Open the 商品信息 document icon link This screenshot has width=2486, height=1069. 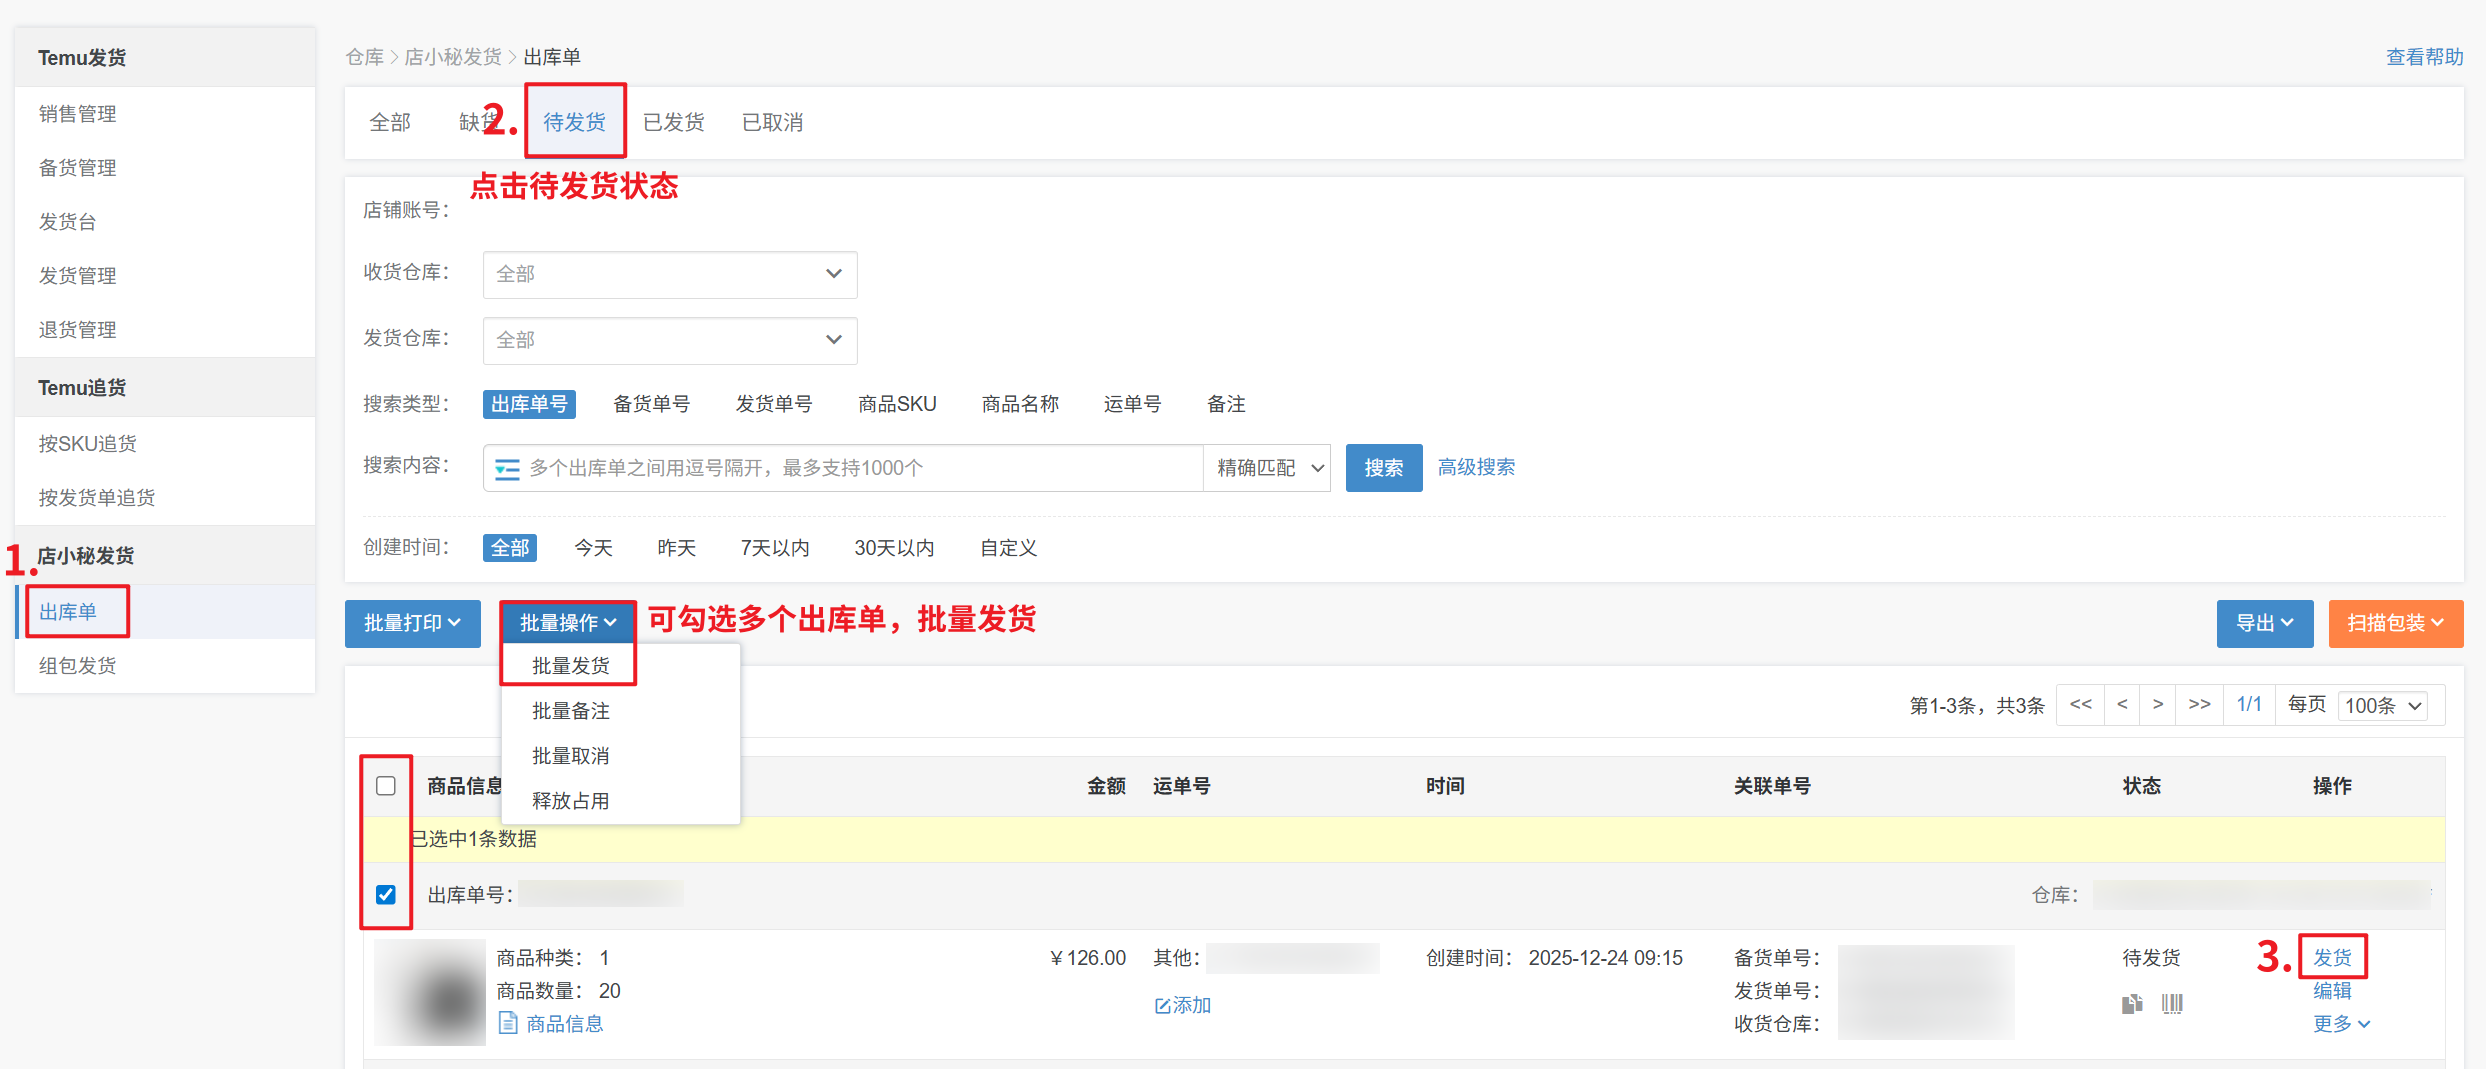coord(508,1023)
